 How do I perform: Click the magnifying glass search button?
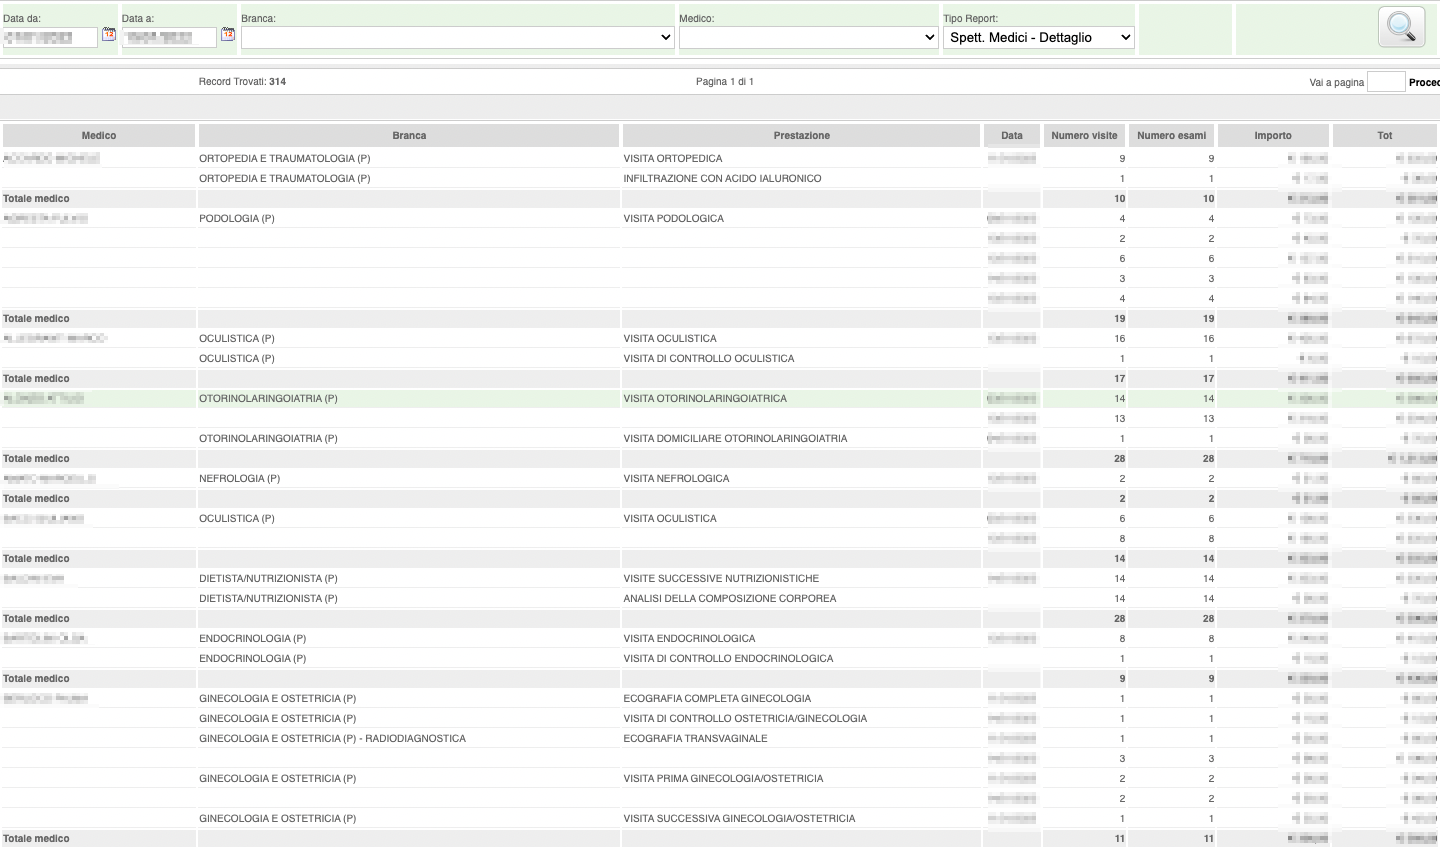1401,27
